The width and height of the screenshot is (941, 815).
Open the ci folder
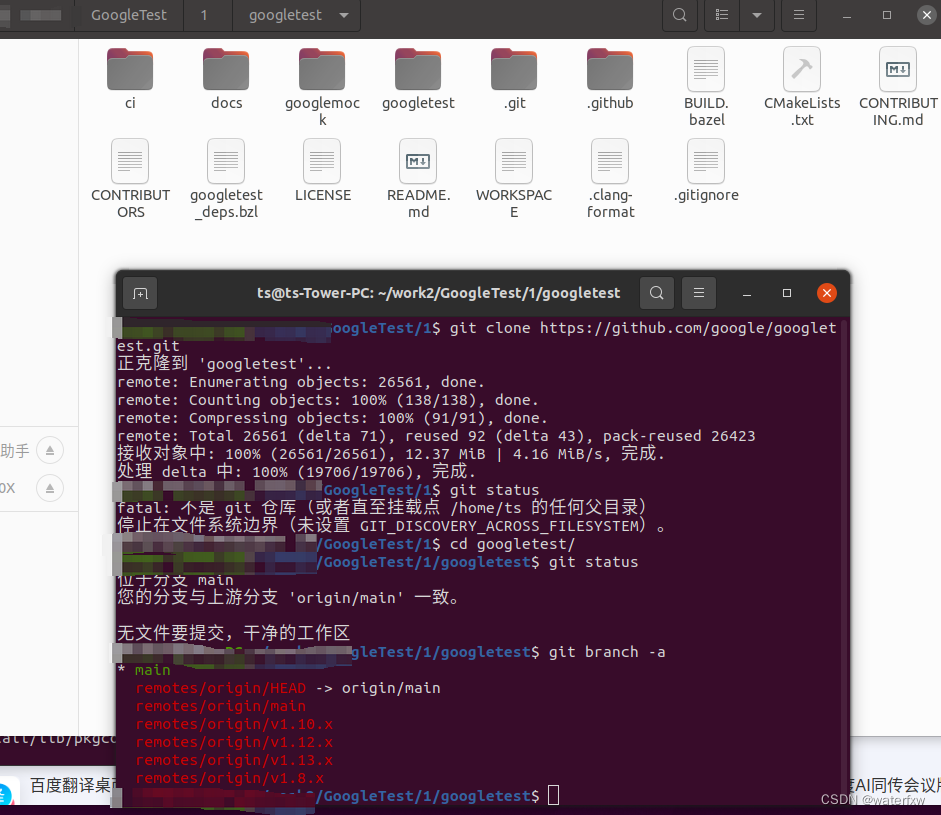click(130, 79)
